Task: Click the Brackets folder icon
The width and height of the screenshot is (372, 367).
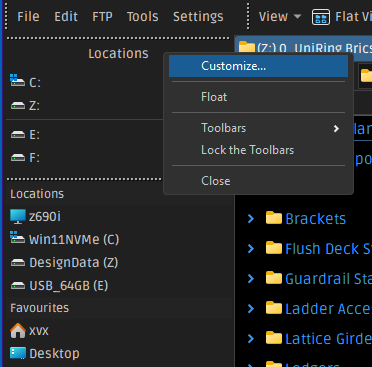Action: pyautogui.click(x=274, y=218)
